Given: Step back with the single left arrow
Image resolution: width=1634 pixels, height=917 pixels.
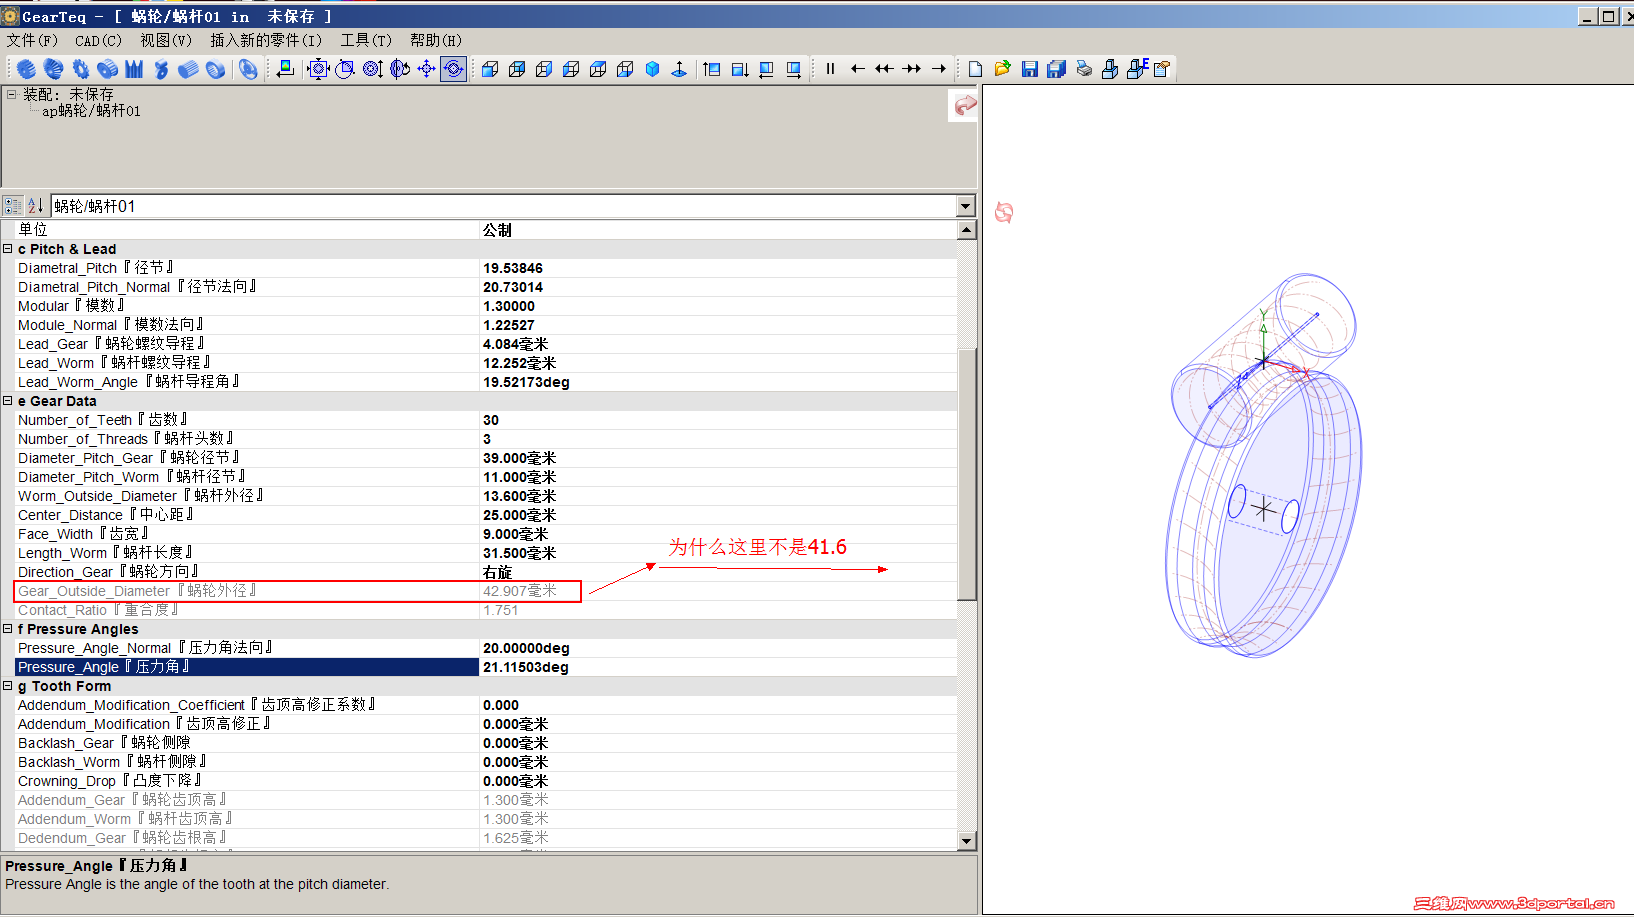Looking at the screenshot, I should click(x=857, y=69).
